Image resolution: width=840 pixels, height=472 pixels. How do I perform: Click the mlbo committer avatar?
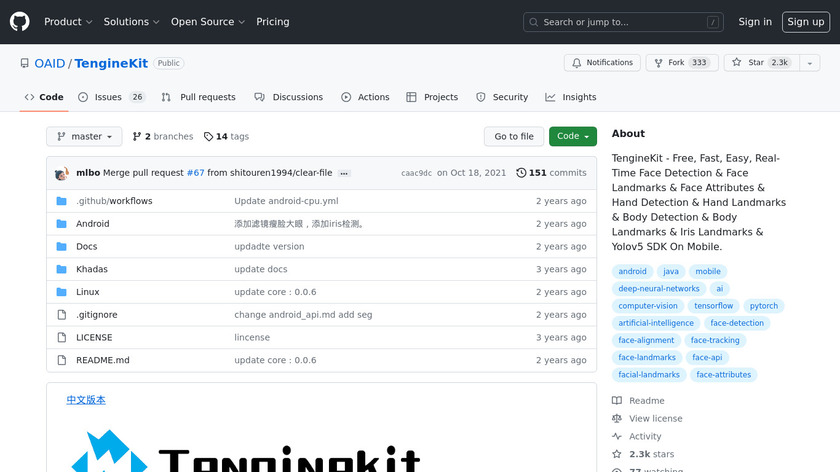click(x=62, y=173)
